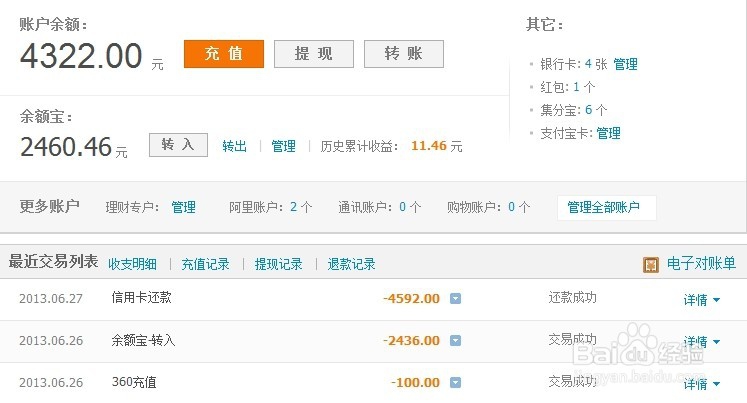
Task: Expand 详情 for the 余额宝-转入 row
Action: [x=702, y=342]
